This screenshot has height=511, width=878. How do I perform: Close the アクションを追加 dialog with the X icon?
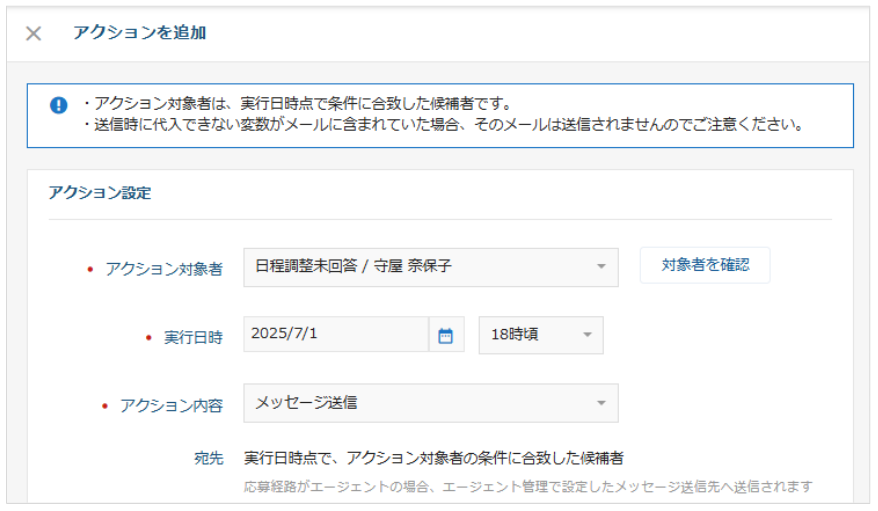33,33
